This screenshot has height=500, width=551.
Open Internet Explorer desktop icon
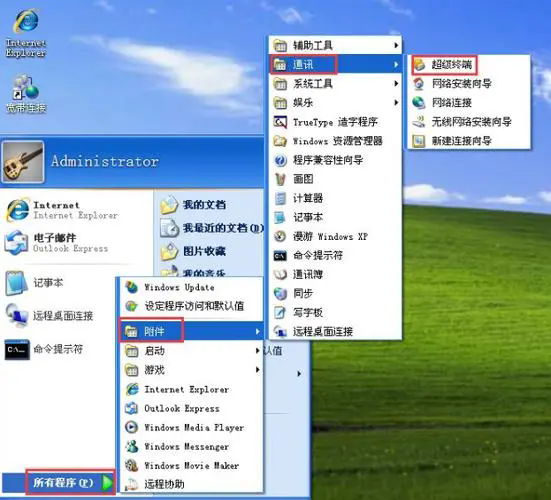(26, 33)
